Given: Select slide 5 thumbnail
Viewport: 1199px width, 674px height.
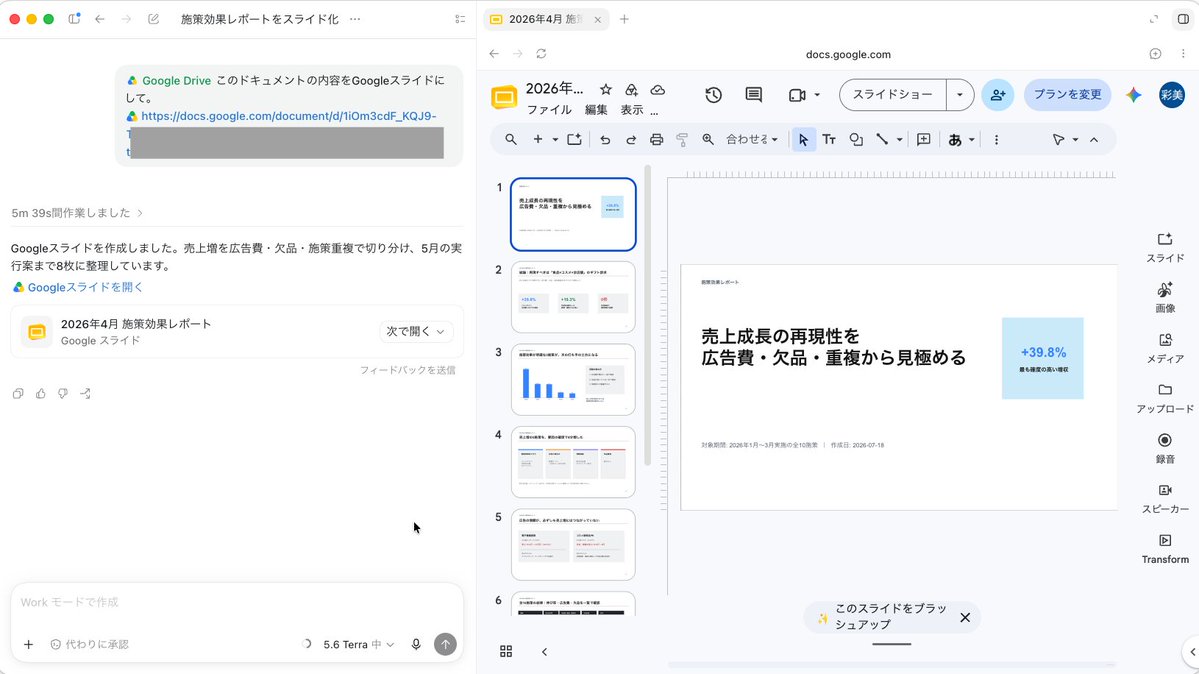Looking at the screenshot, I should (574, 545).
